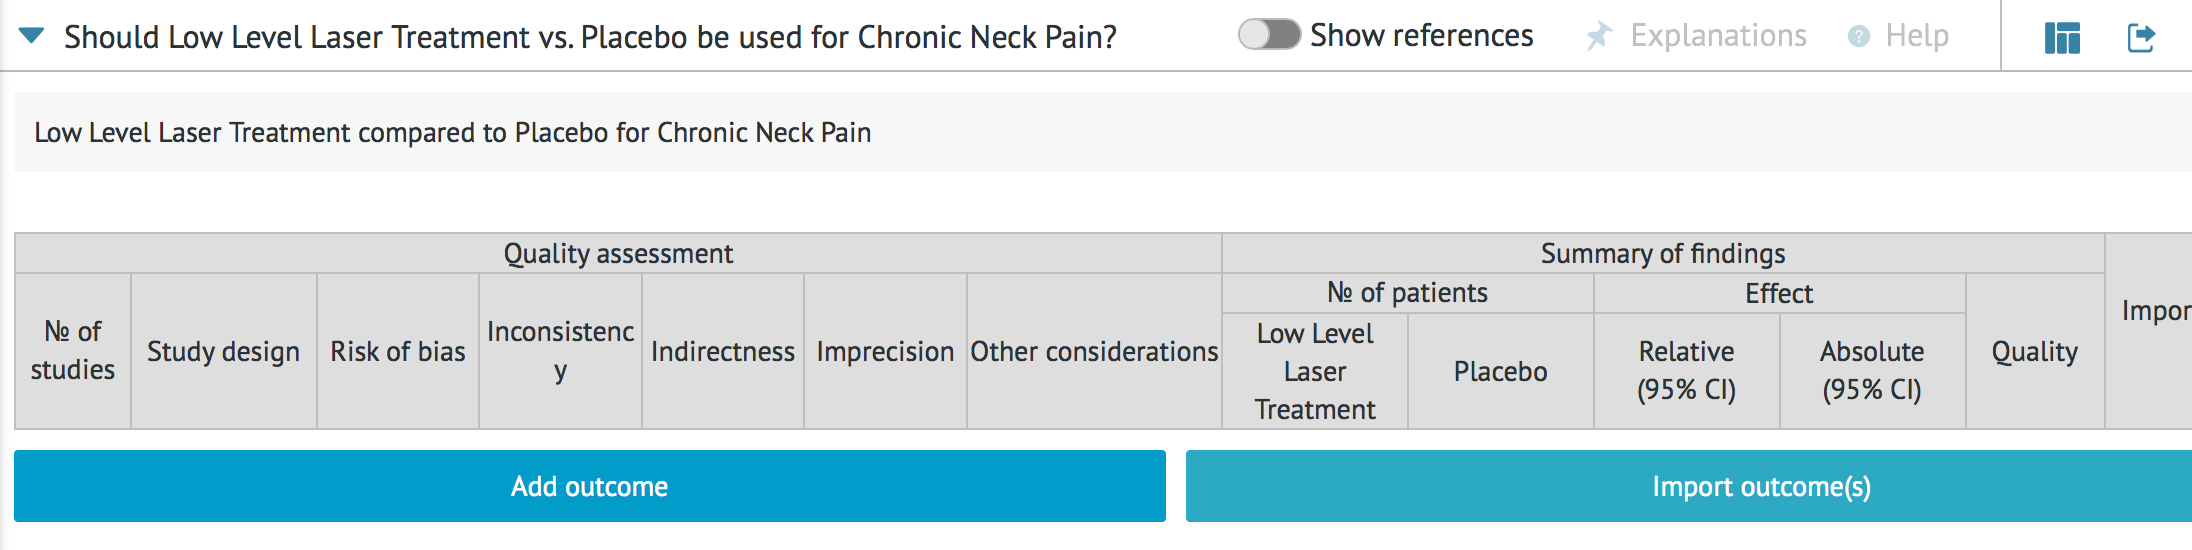The image size is (2192, 550).
Task: Click the Risk of bias column header
Action: 397,351
